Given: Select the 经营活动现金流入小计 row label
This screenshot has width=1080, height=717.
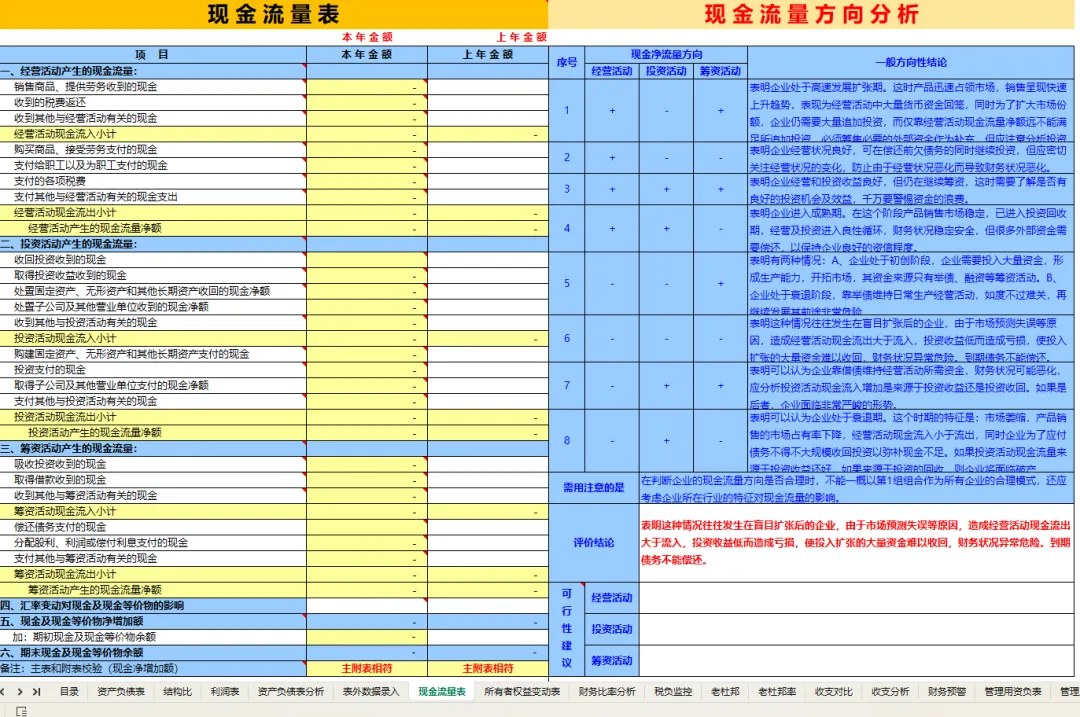Looking at the screenshot, I should coord(153,134).
